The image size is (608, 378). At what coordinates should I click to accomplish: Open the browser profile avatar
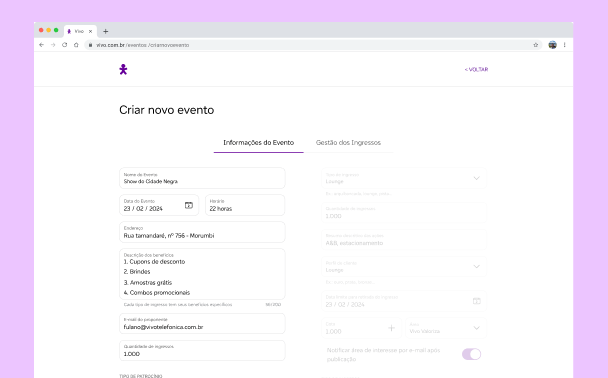(x=552, y=45)
